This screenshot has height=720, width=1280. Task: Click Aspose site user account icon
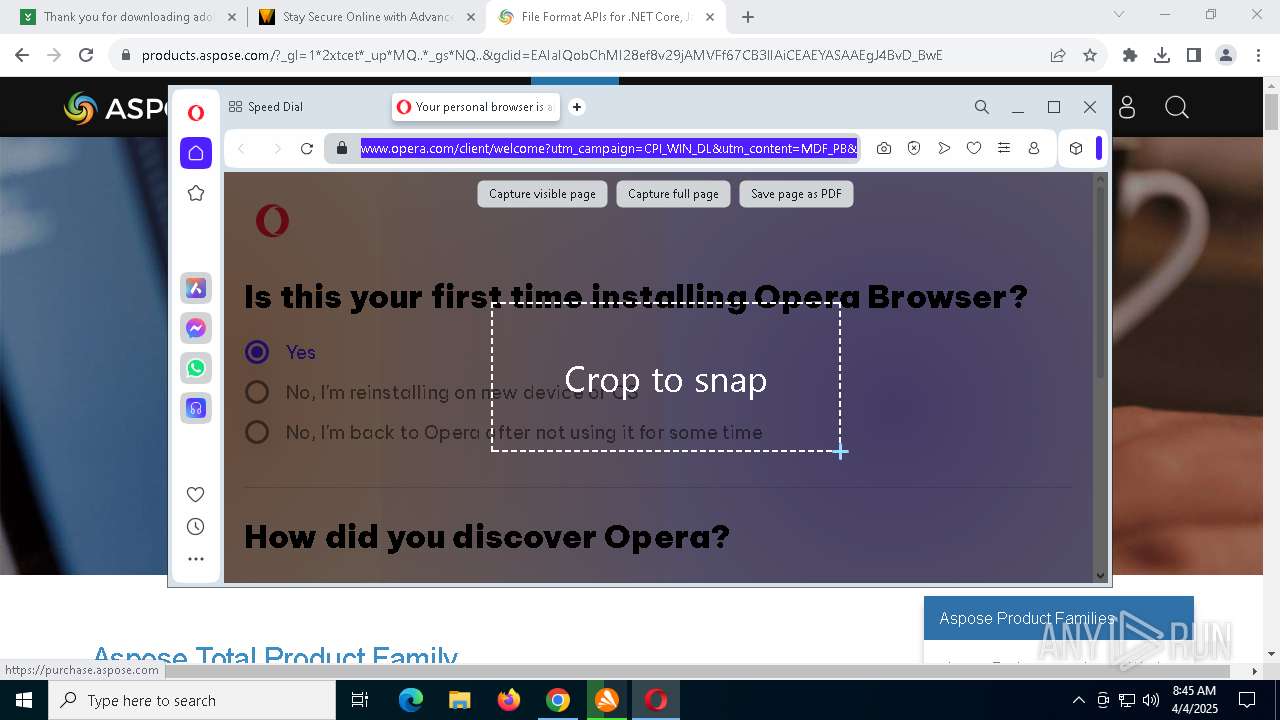coord(1127,107)
